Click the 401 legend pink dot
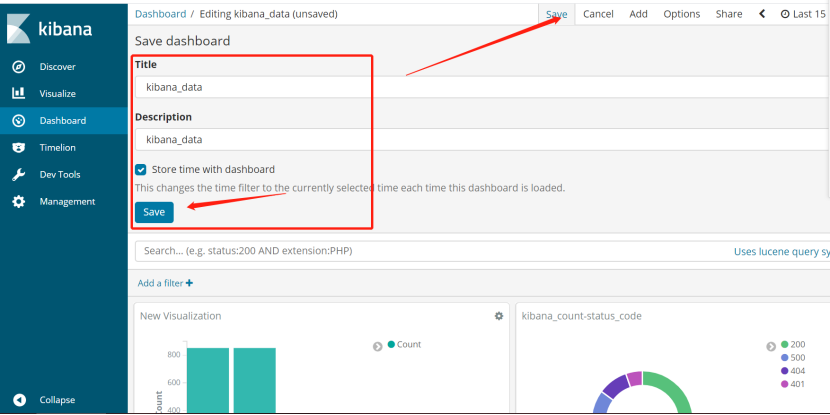Viewport: 830px width, 415px height. pos(784,384)
